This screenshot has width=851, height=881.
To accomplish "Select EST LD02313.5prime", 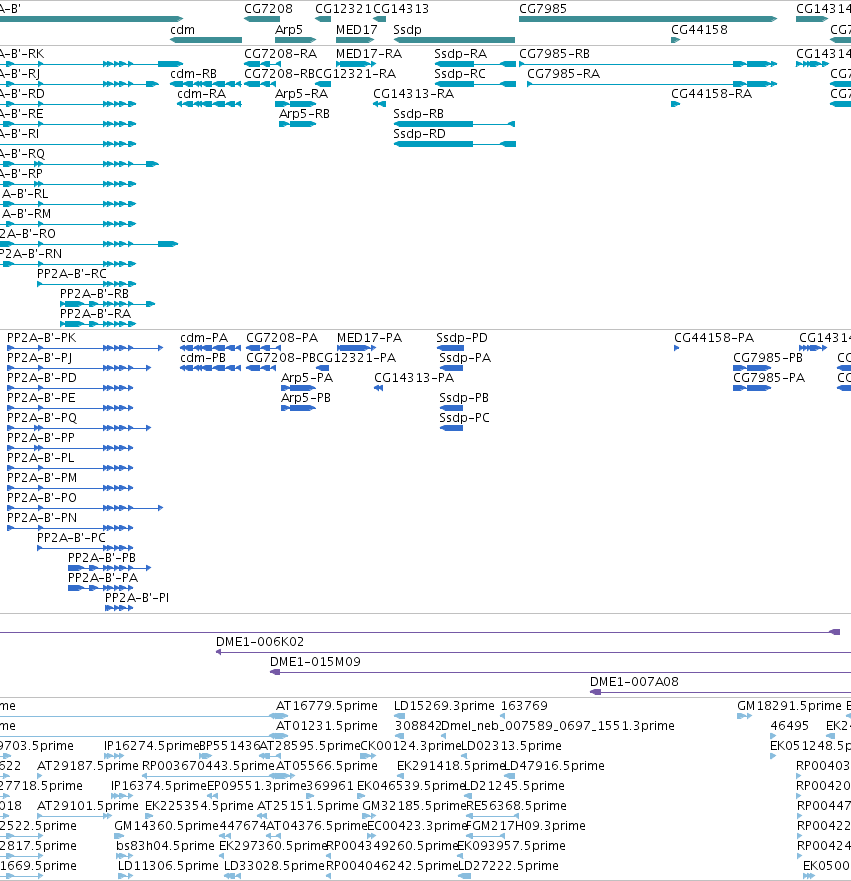I will [x=466, y=756].
